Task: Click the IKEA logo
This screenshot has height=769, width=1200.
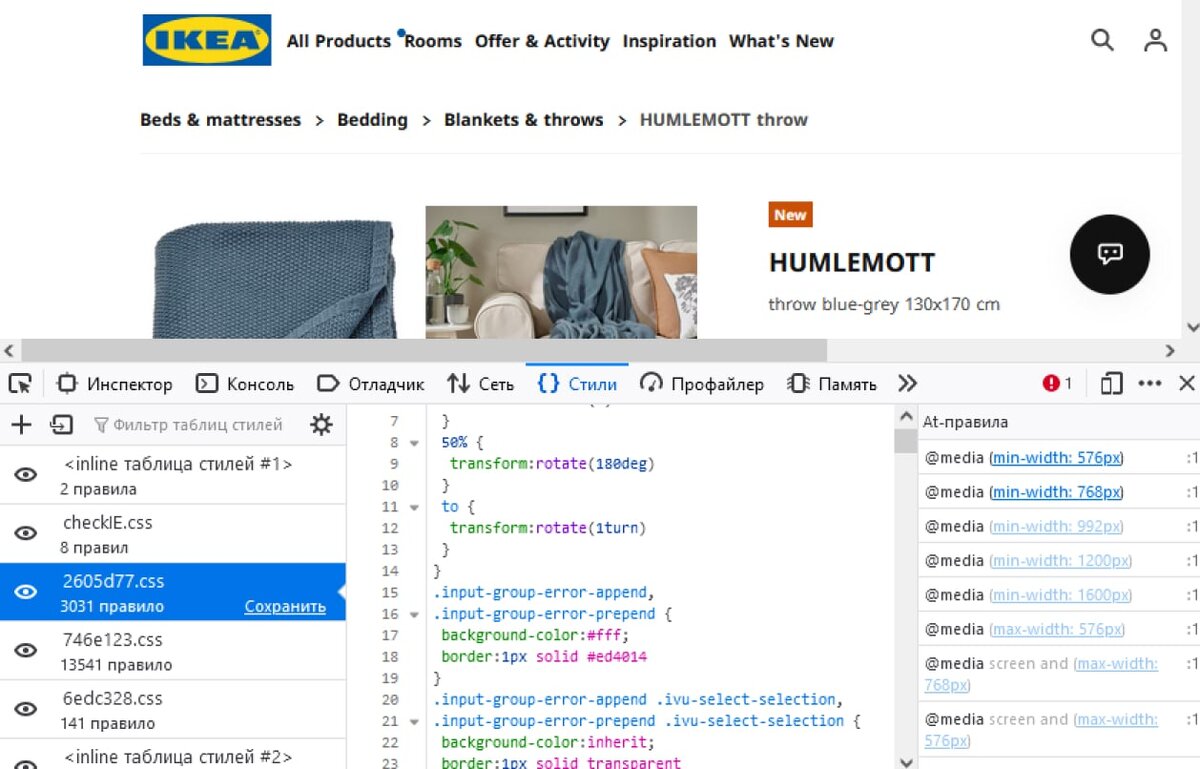Action: click(207, 40)
